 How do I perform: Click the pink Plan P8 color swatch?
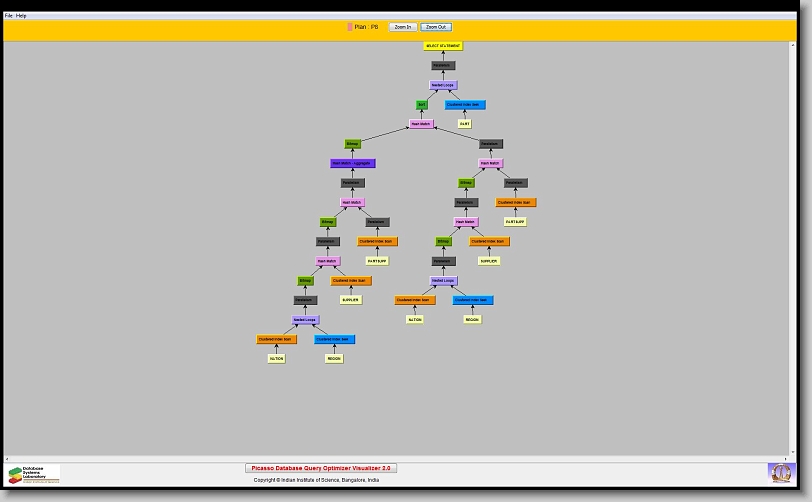pos(350,27)
